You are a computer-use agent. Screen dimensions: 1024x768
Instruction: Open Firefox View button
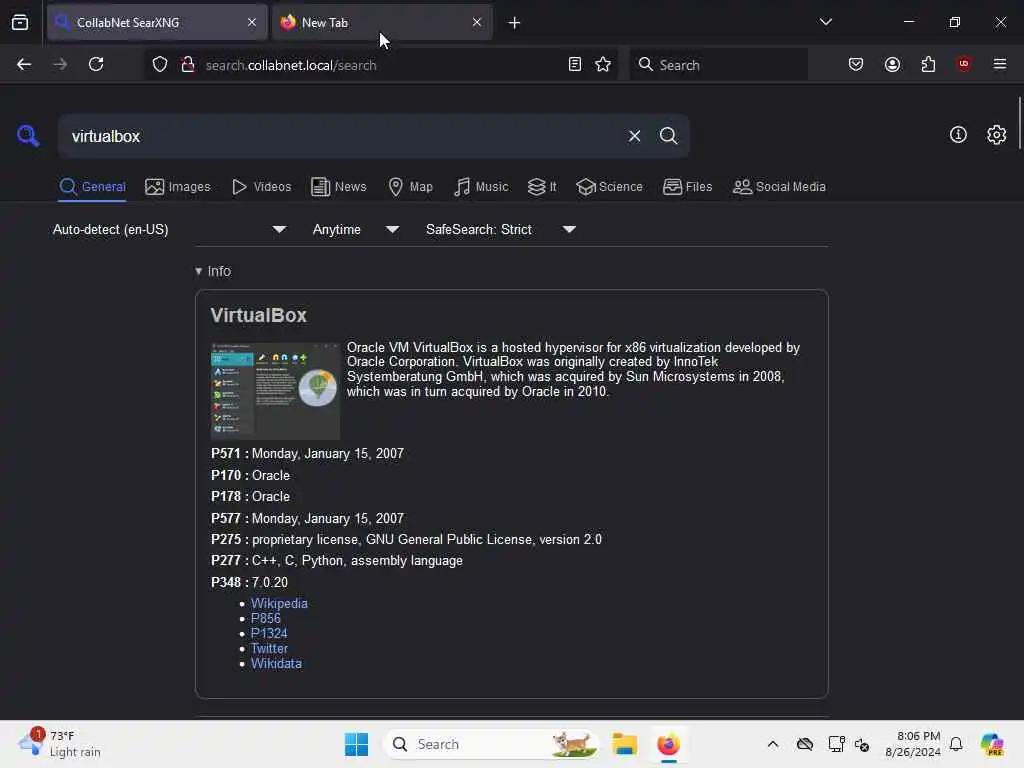pos(20,22)
